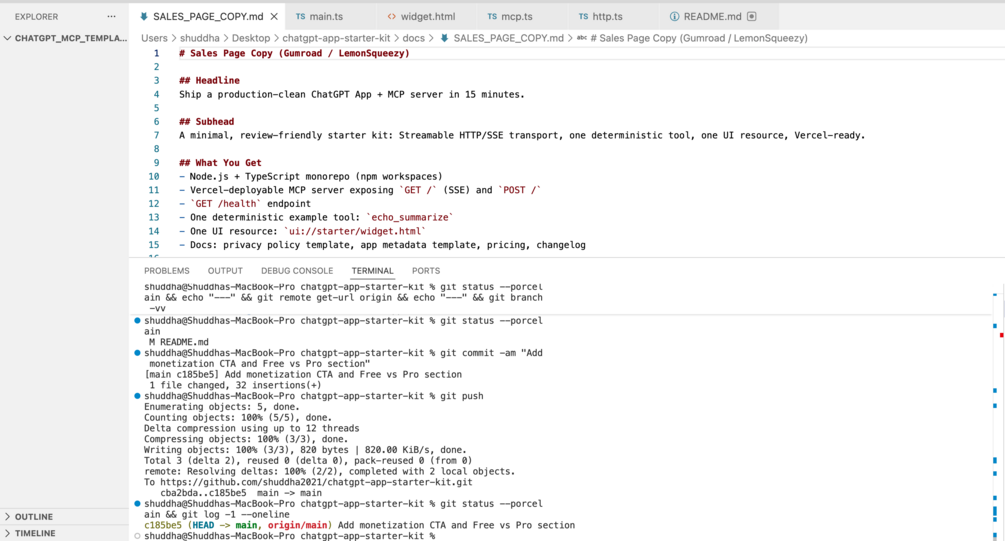
Task: Click the 'c185be5' commit hash on last log line
Action: 163,525
